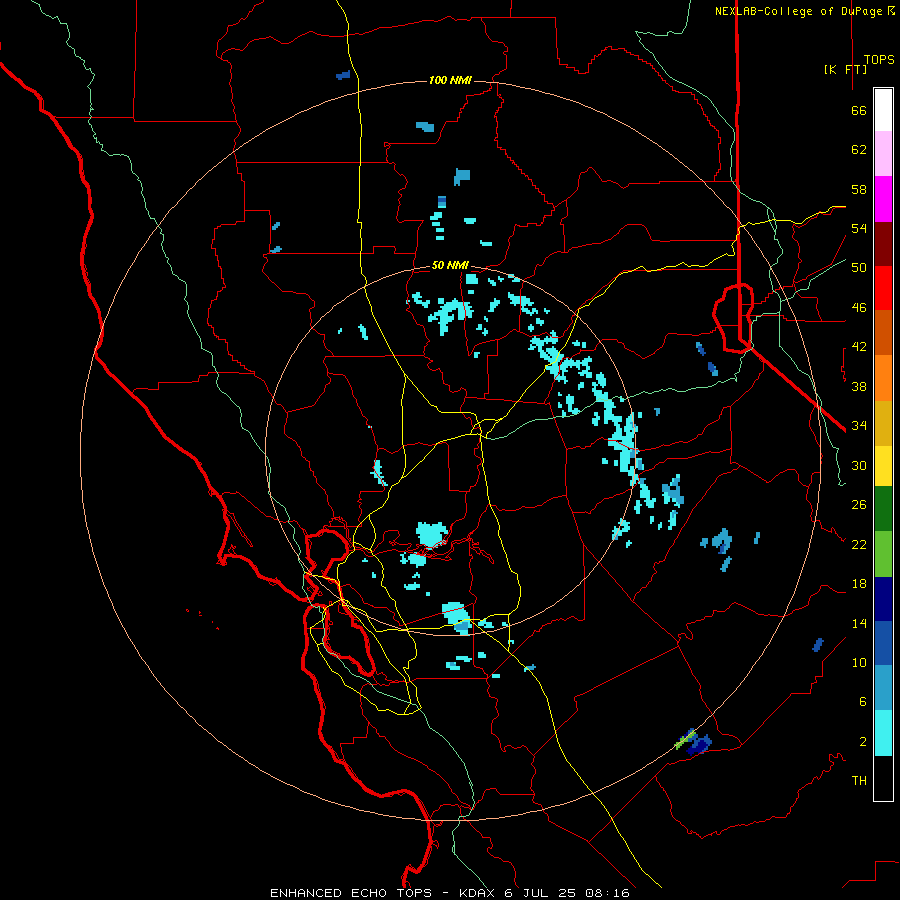Viewport: 900px width, 900px height.
Task: Click the 'TH' legend label
Action: (859, 781)
